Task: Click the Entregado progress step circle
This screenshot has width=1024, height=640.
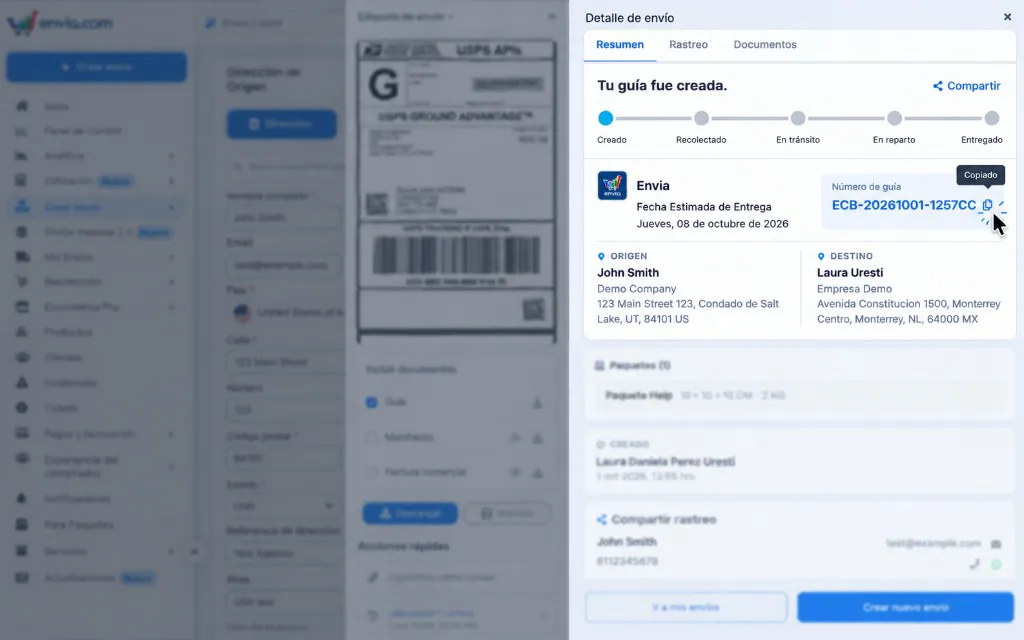Action: coord(991,118)
